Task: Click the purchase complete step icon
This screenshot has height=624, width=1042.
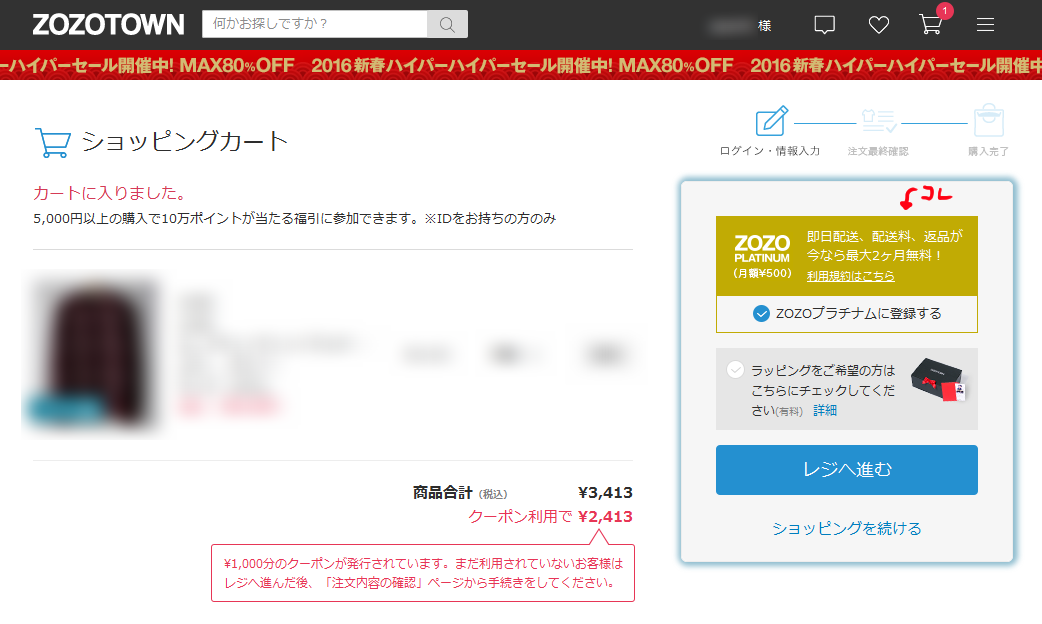Action: 988,120
